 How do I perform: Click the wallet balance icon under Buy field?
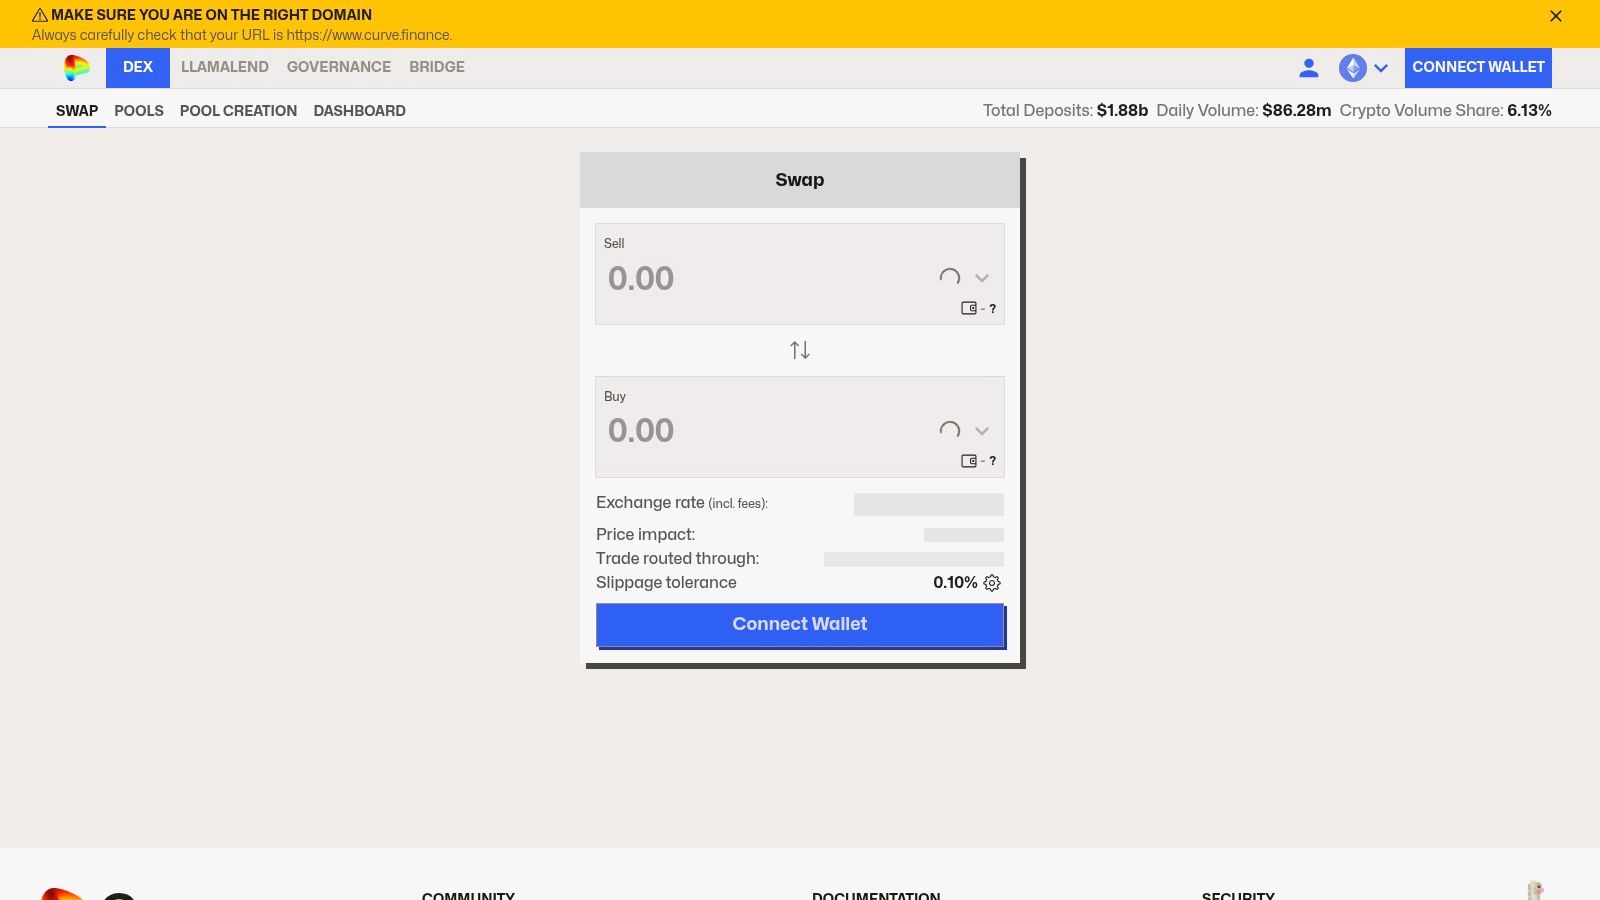pos(968,461)
